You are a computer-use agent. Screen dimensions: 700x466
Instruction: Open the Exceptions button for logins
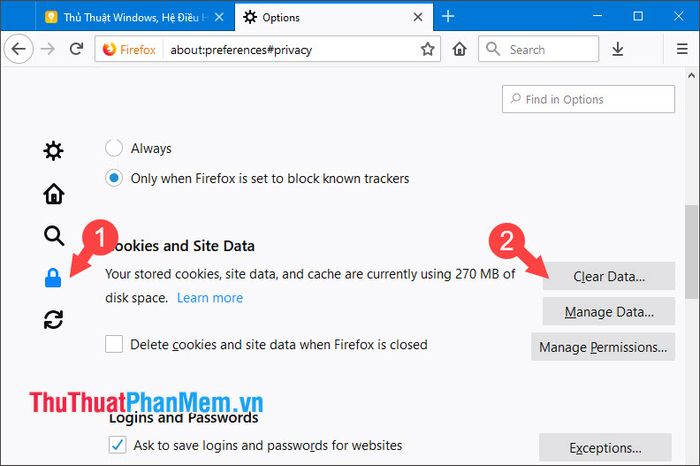click(x=605, y=447)
